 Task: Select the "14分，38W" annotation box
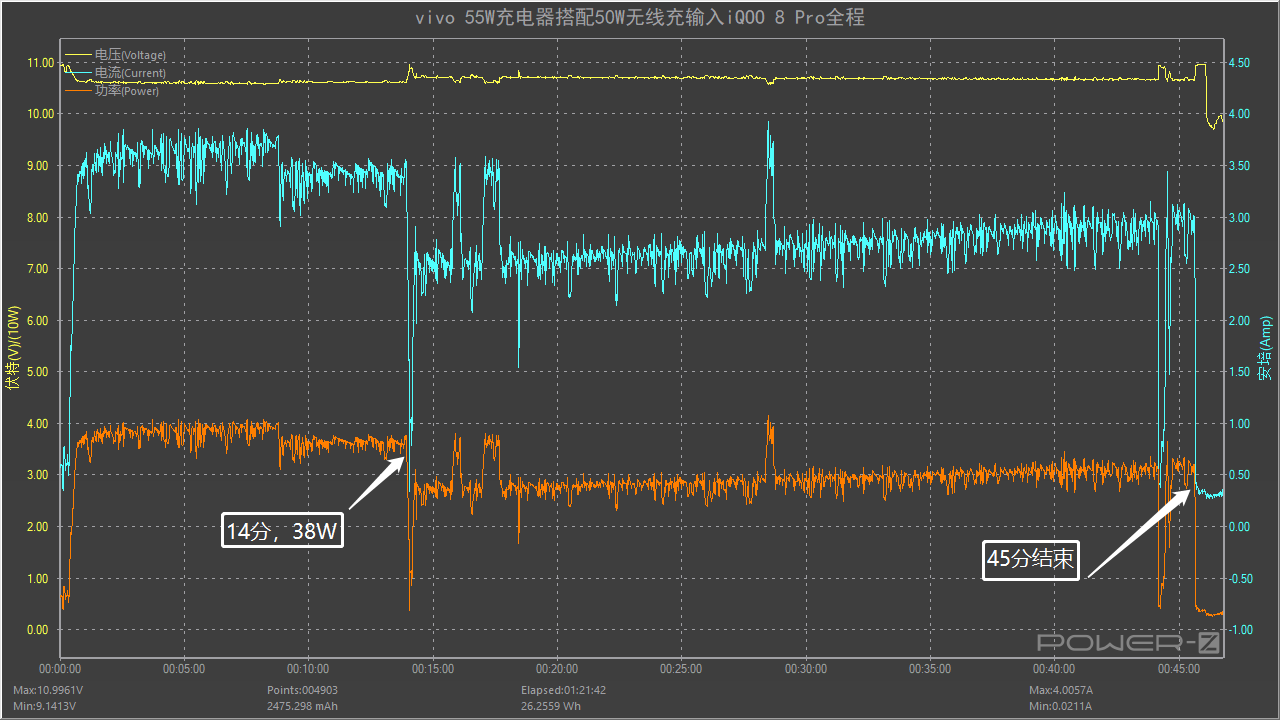coord(283,531)
